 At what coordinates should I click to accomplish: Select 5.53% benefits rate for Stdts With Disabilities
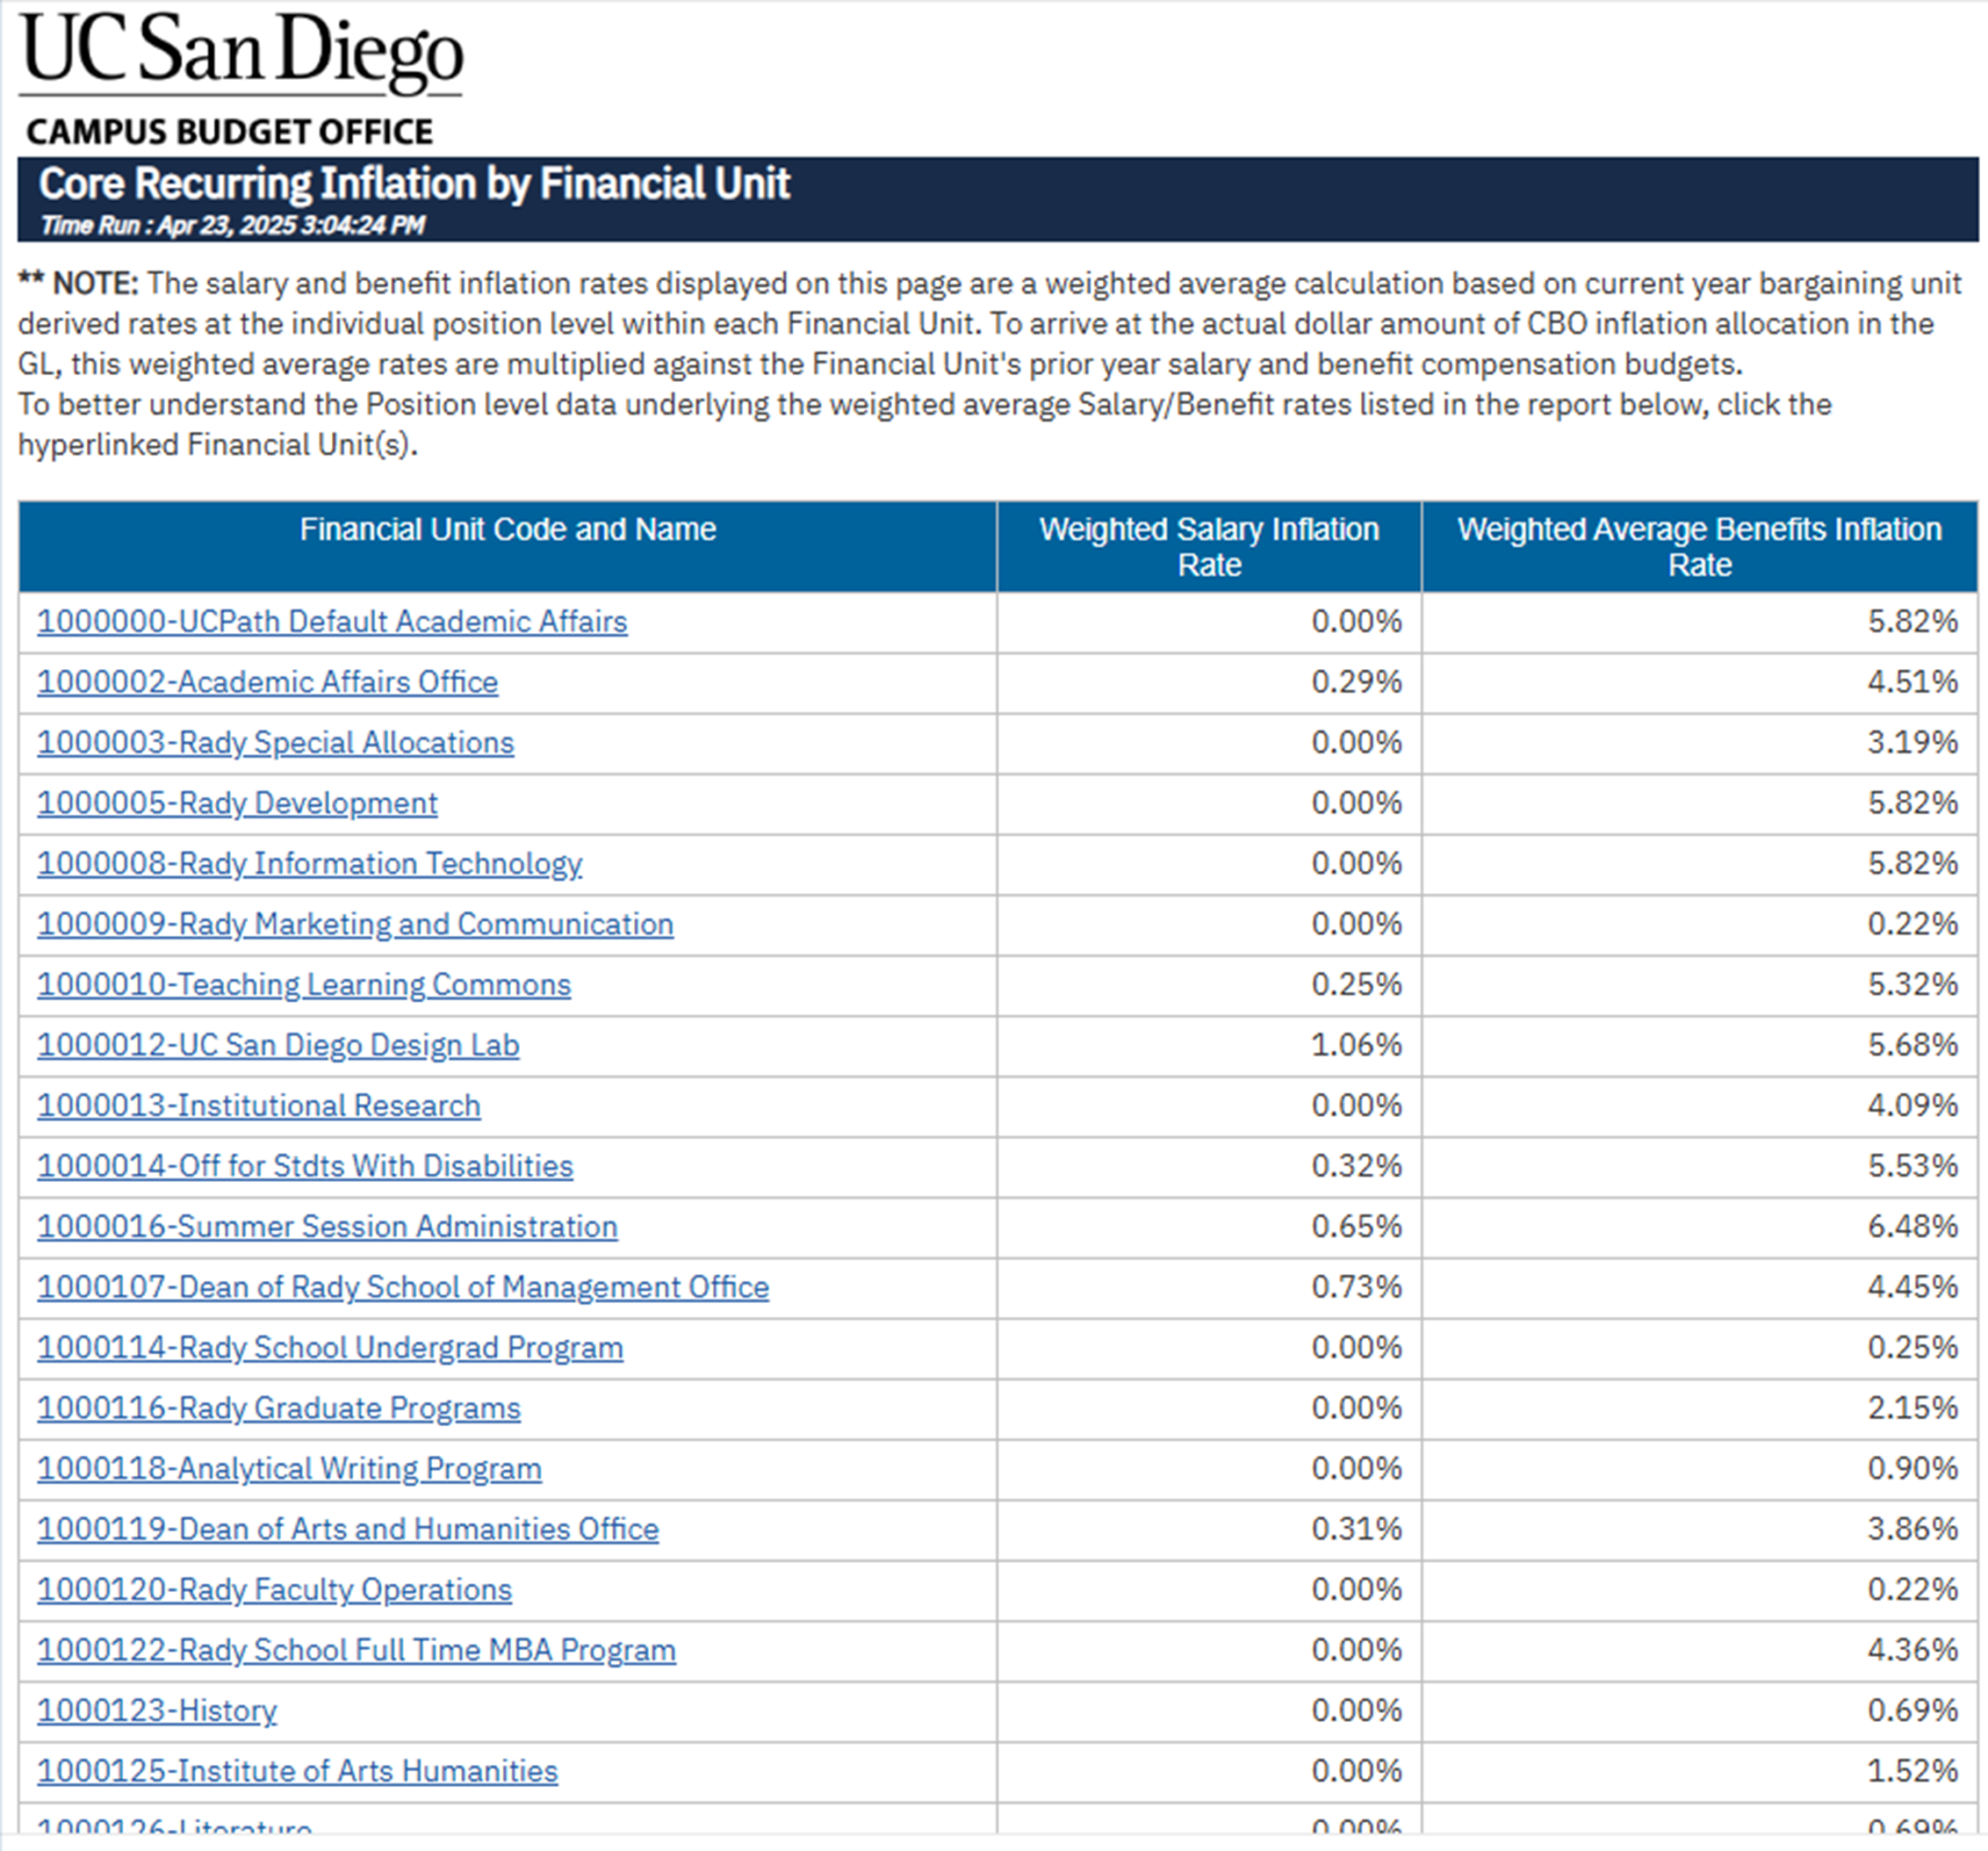[x=1912, y=1166]
